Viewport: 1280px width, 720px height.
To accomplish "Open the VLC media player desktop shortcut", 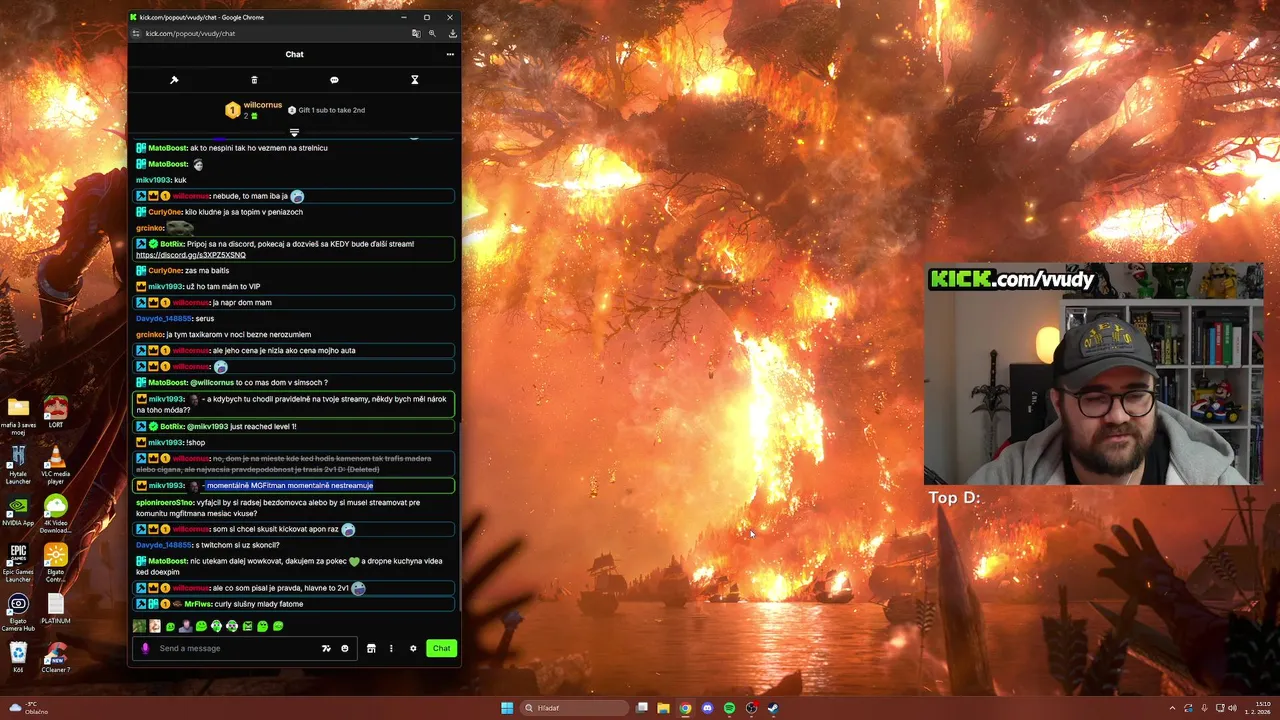I will coord(56,465).
